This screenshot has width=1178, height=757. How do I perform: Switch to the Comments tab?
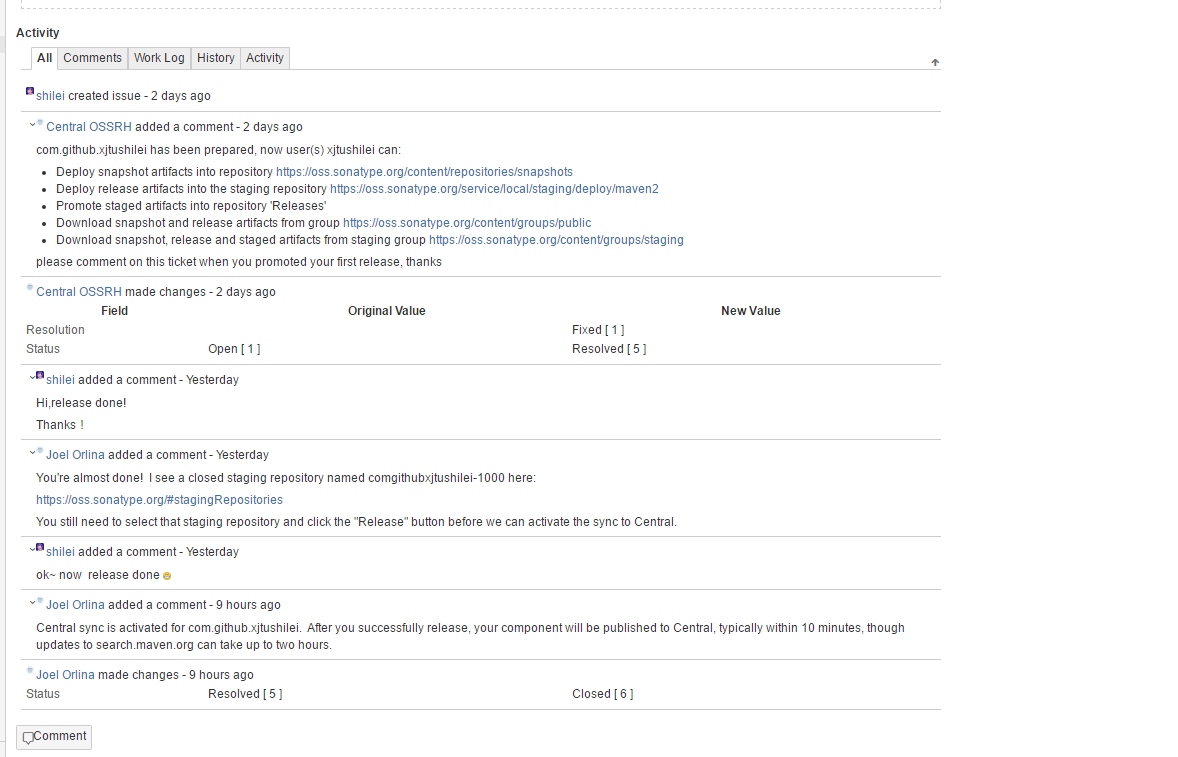pyautogui.click(x=92, y=58)
